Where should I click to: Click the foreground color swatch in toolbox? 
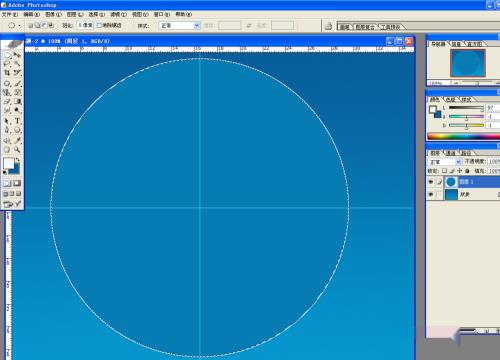(9, 163)
